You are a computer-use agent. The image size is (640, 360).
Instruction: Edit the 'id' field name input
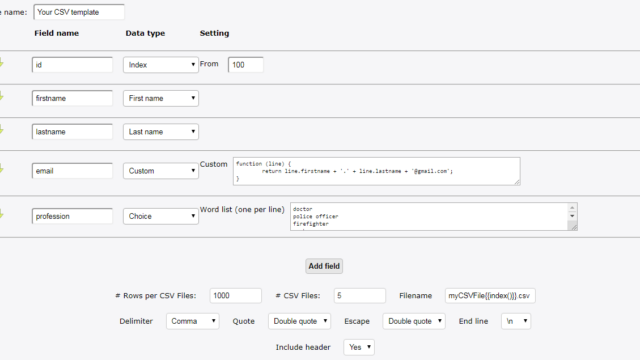pyautogui.click(x=72, y=65)
